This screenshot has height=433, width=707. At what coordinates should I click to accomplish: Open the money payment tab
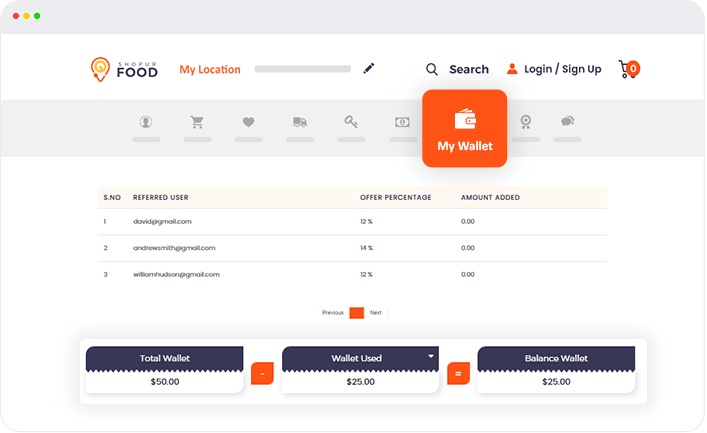click(x=403, y=122)
